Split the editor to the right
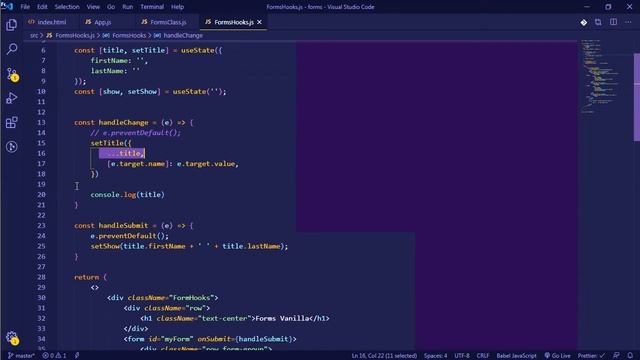The width and height of the screenshot is (640, 360). click(x=613, y=22)
